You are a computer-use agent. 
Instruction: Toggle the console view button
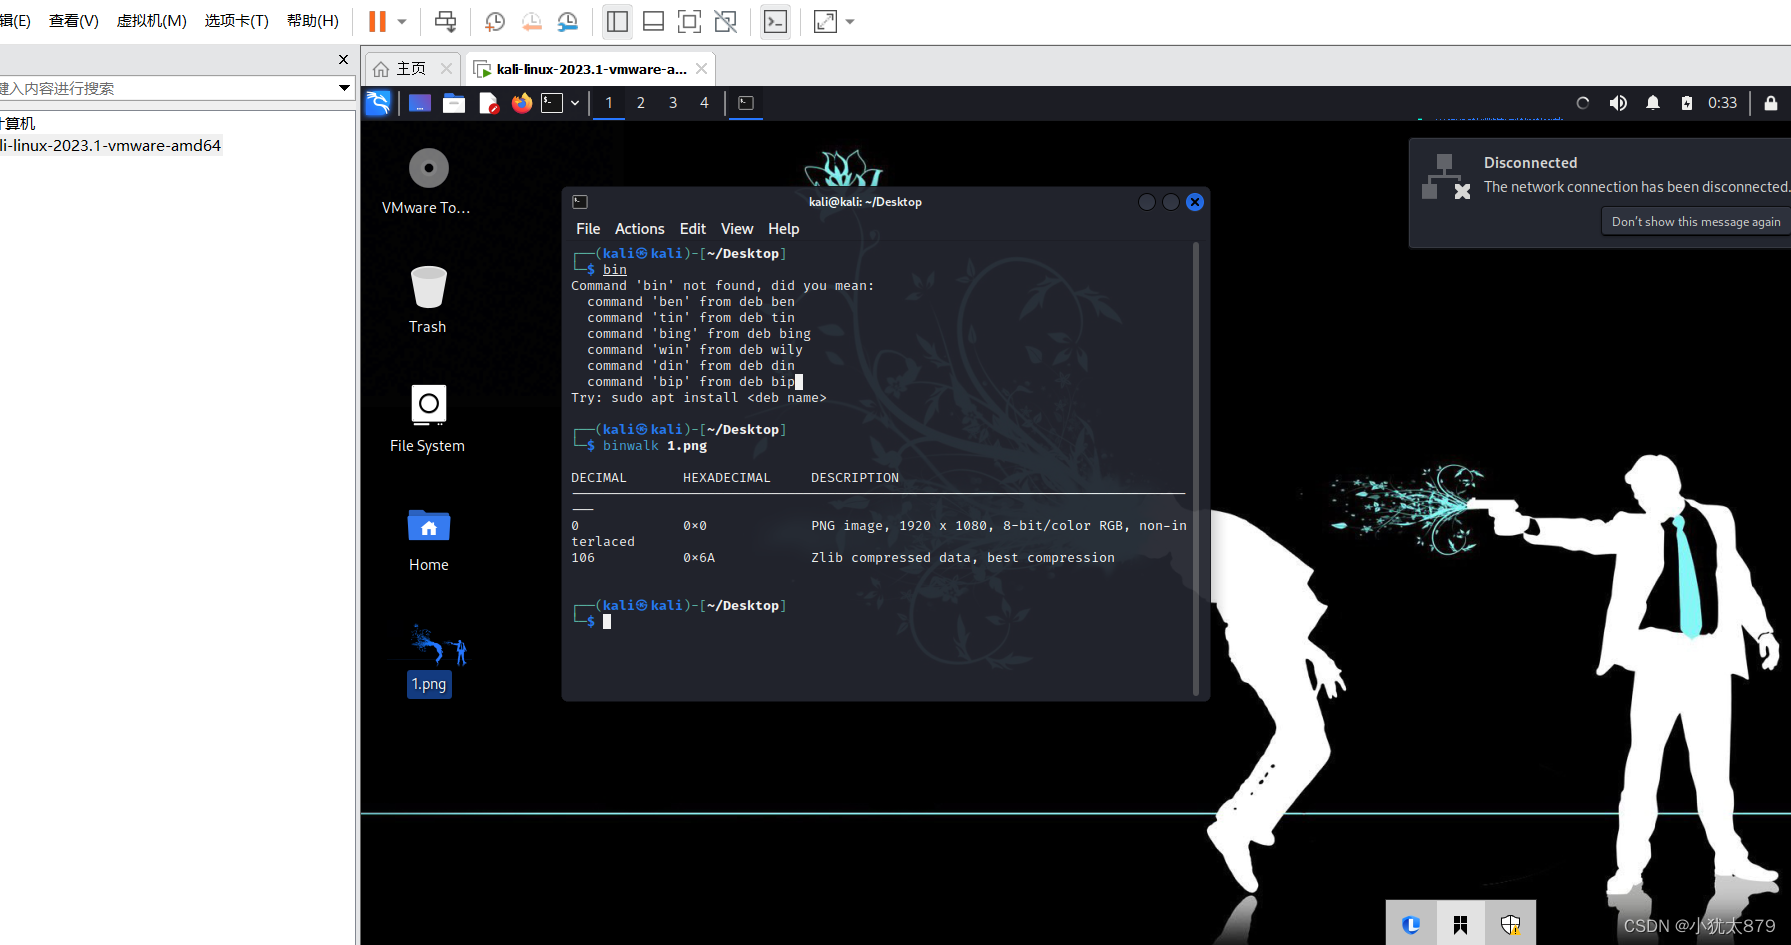(776, 21)
